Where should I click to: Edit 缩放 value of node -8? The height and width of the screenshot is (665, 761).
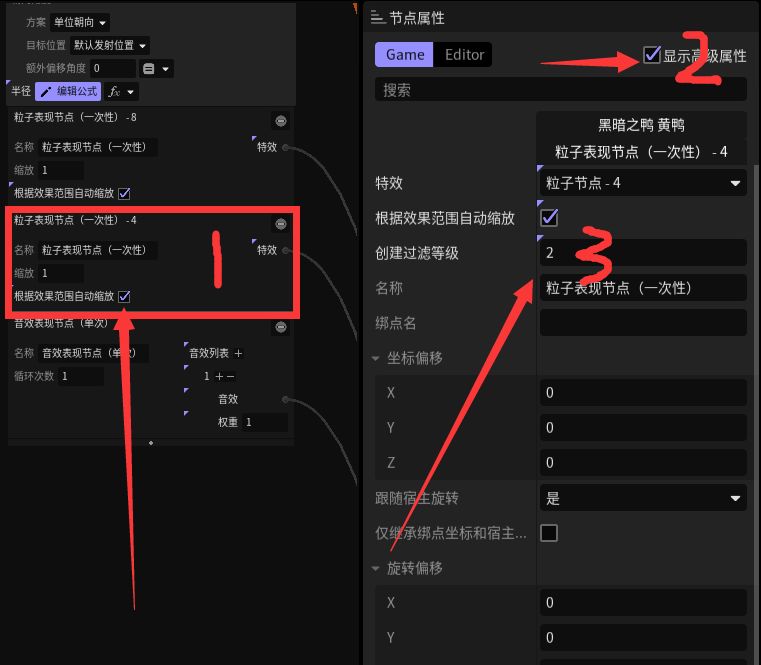[x=61, y=170]
